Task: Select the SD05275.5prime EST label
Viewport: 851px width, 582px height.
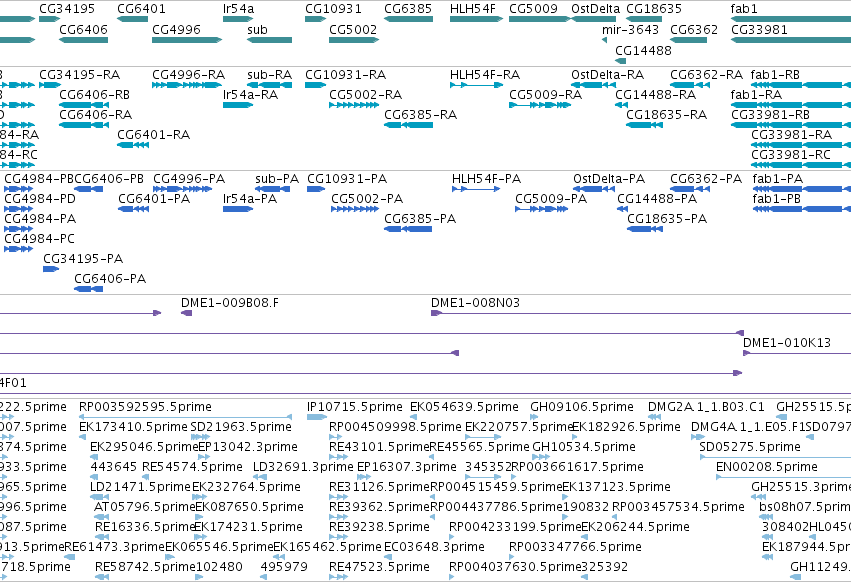Action: [x=750, y=447]
